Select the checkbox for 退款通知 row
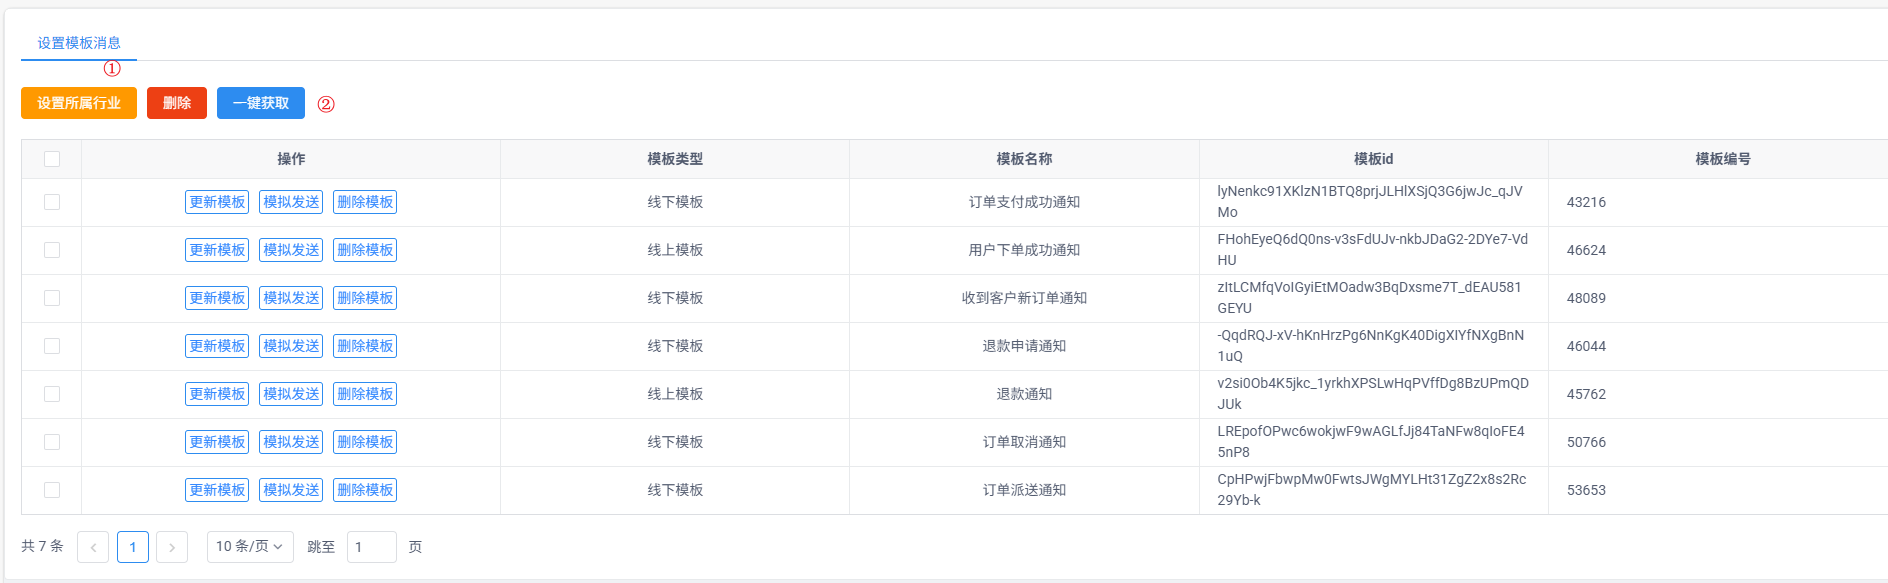1888x583 pixels. (52, 394)
